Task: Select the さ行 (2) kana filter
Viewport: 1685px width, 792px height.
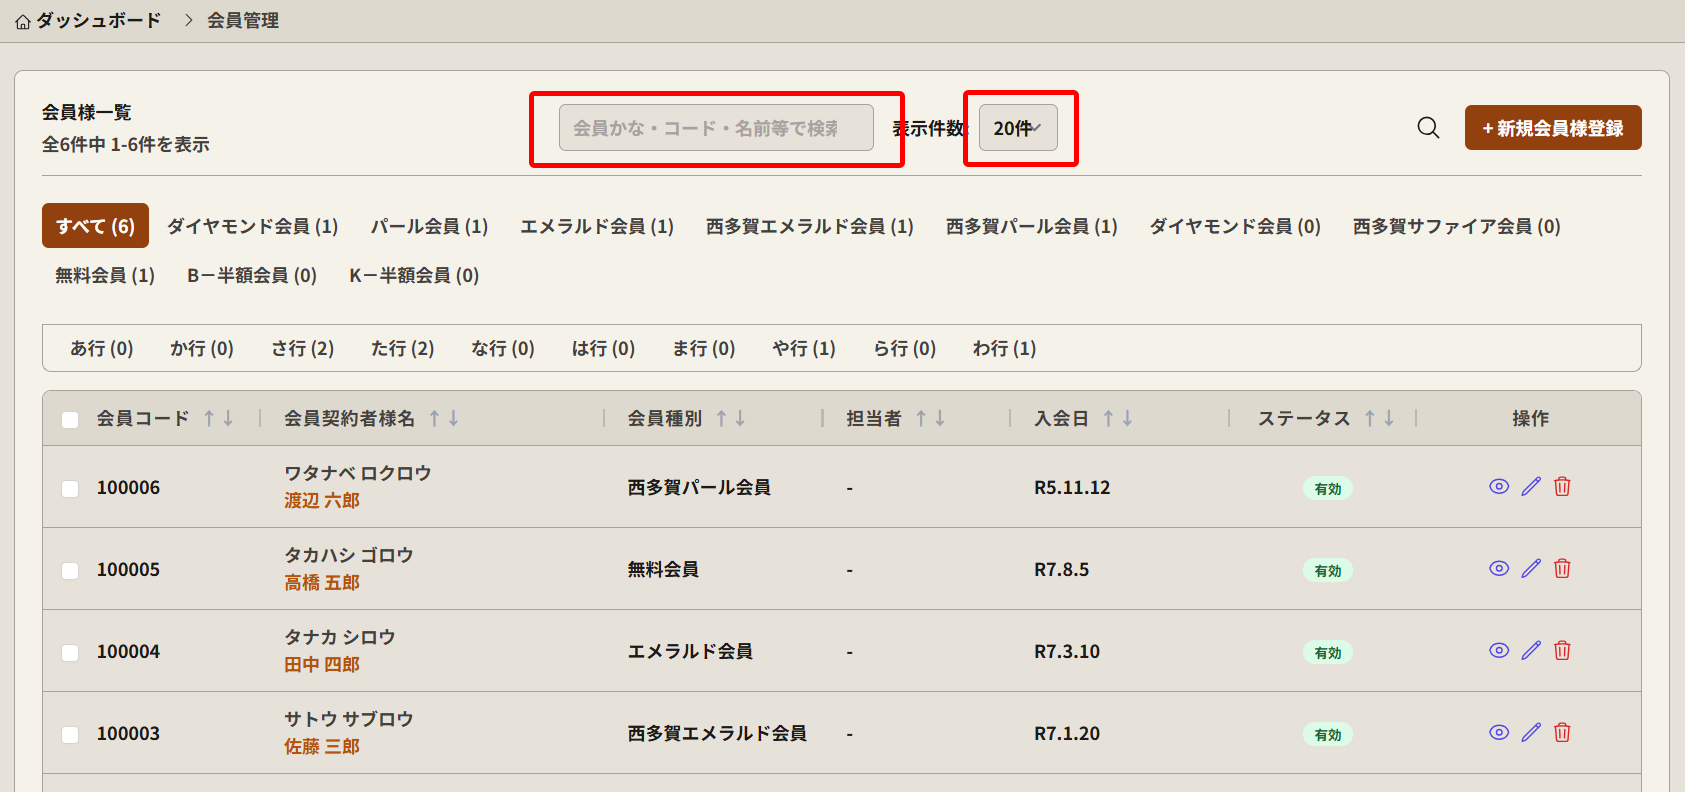Action: (302, 349)
